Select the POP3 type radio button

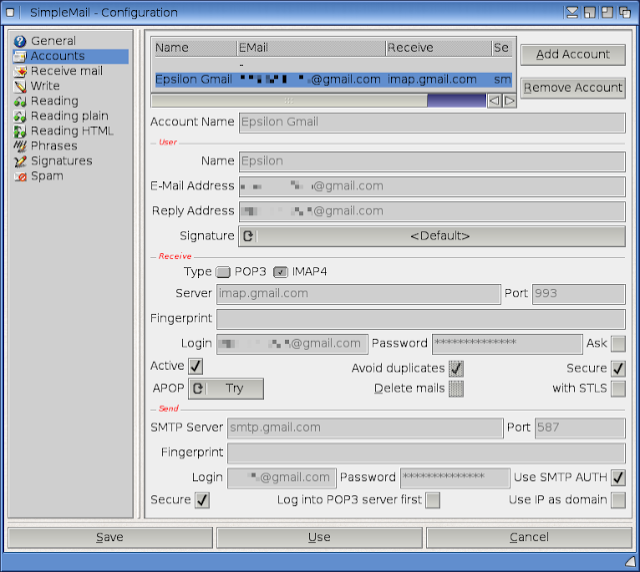point(223,272)
